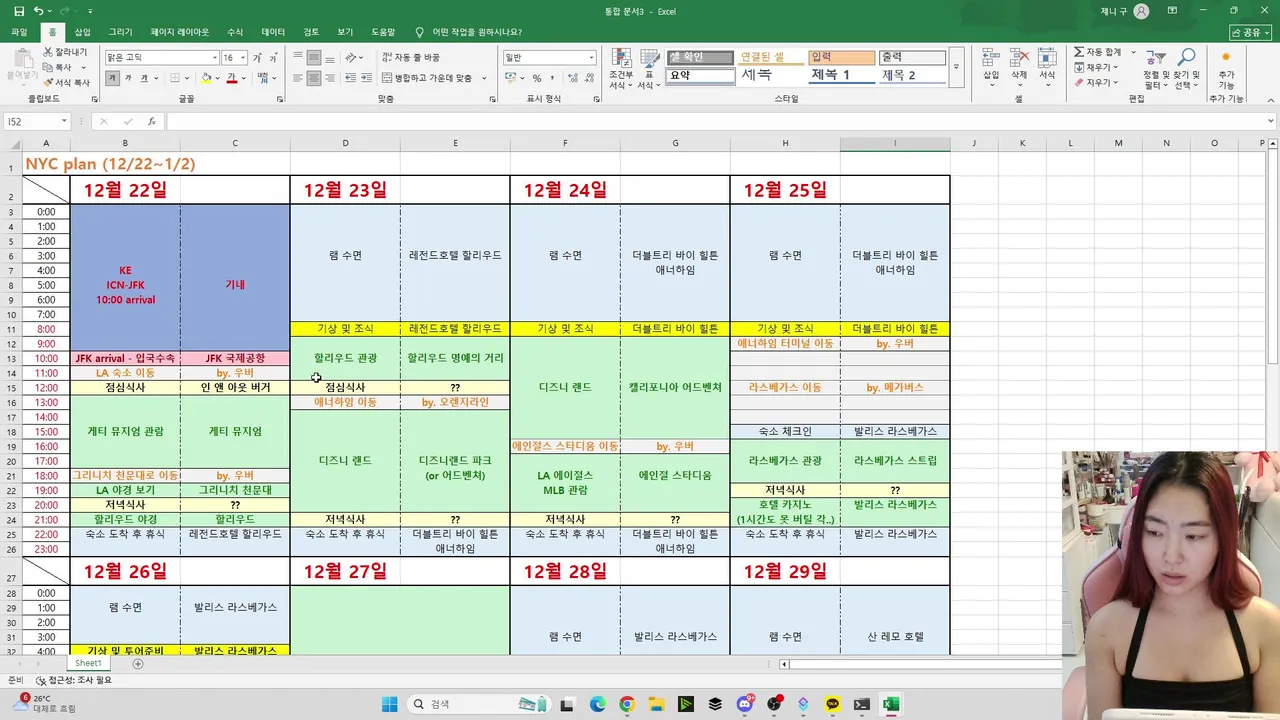Image resolution: width=1280 pixels, height=720 pixels.
Task: Click text orientation icon
Action: (353, 58)
